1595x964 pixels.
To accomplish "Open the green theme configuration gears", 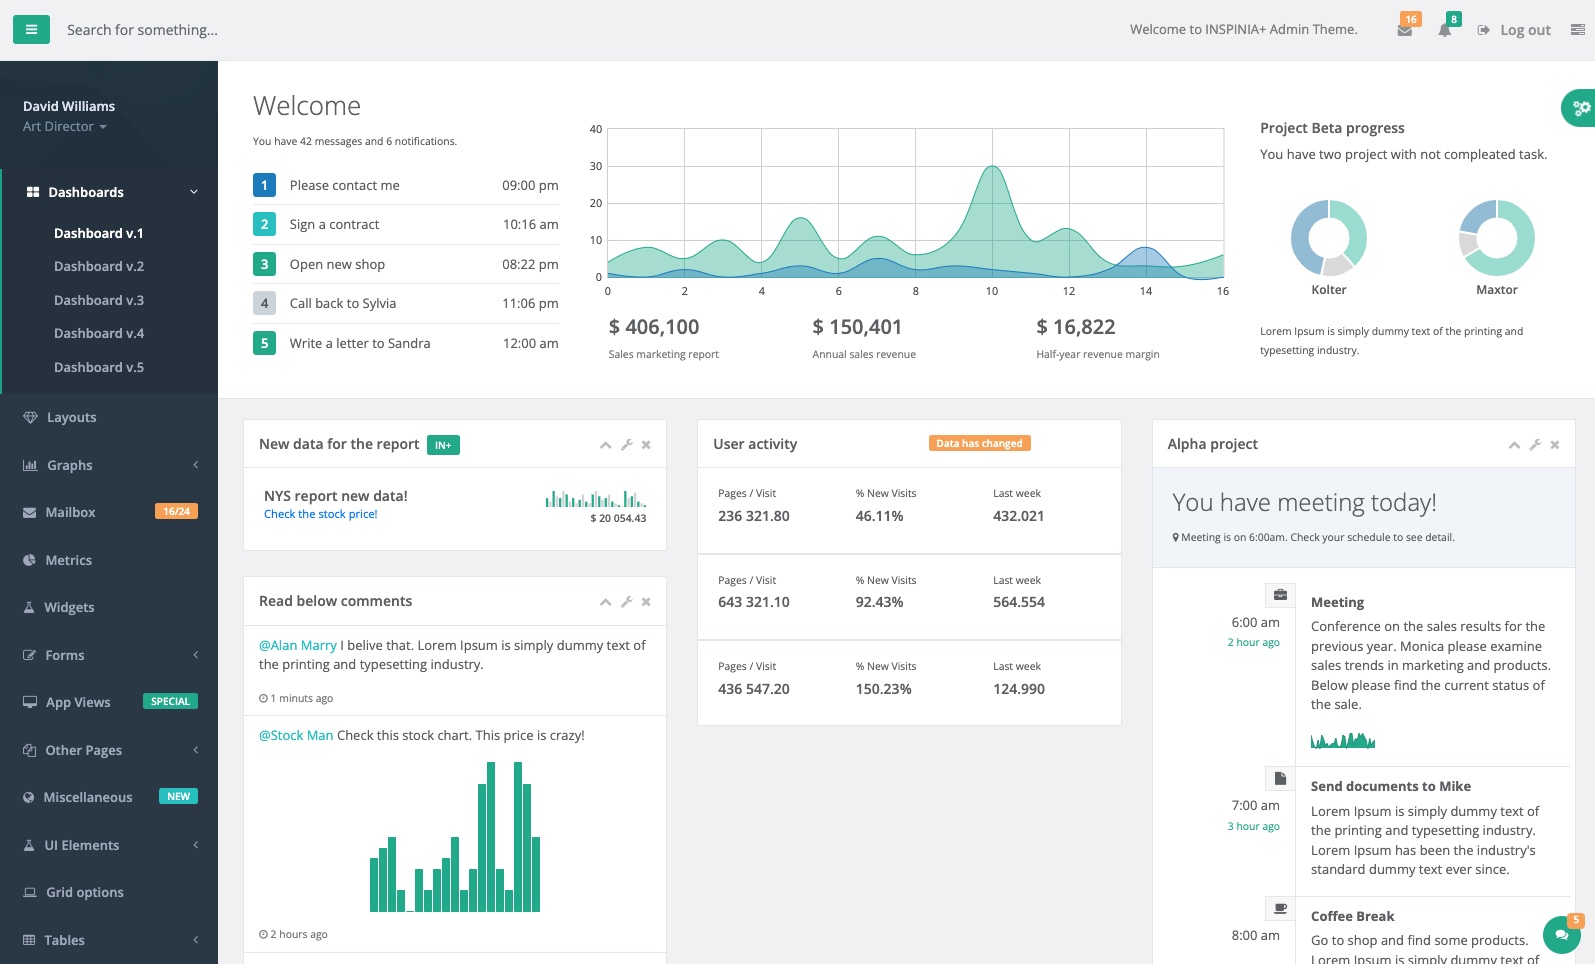I will (x=1580, y=108).
